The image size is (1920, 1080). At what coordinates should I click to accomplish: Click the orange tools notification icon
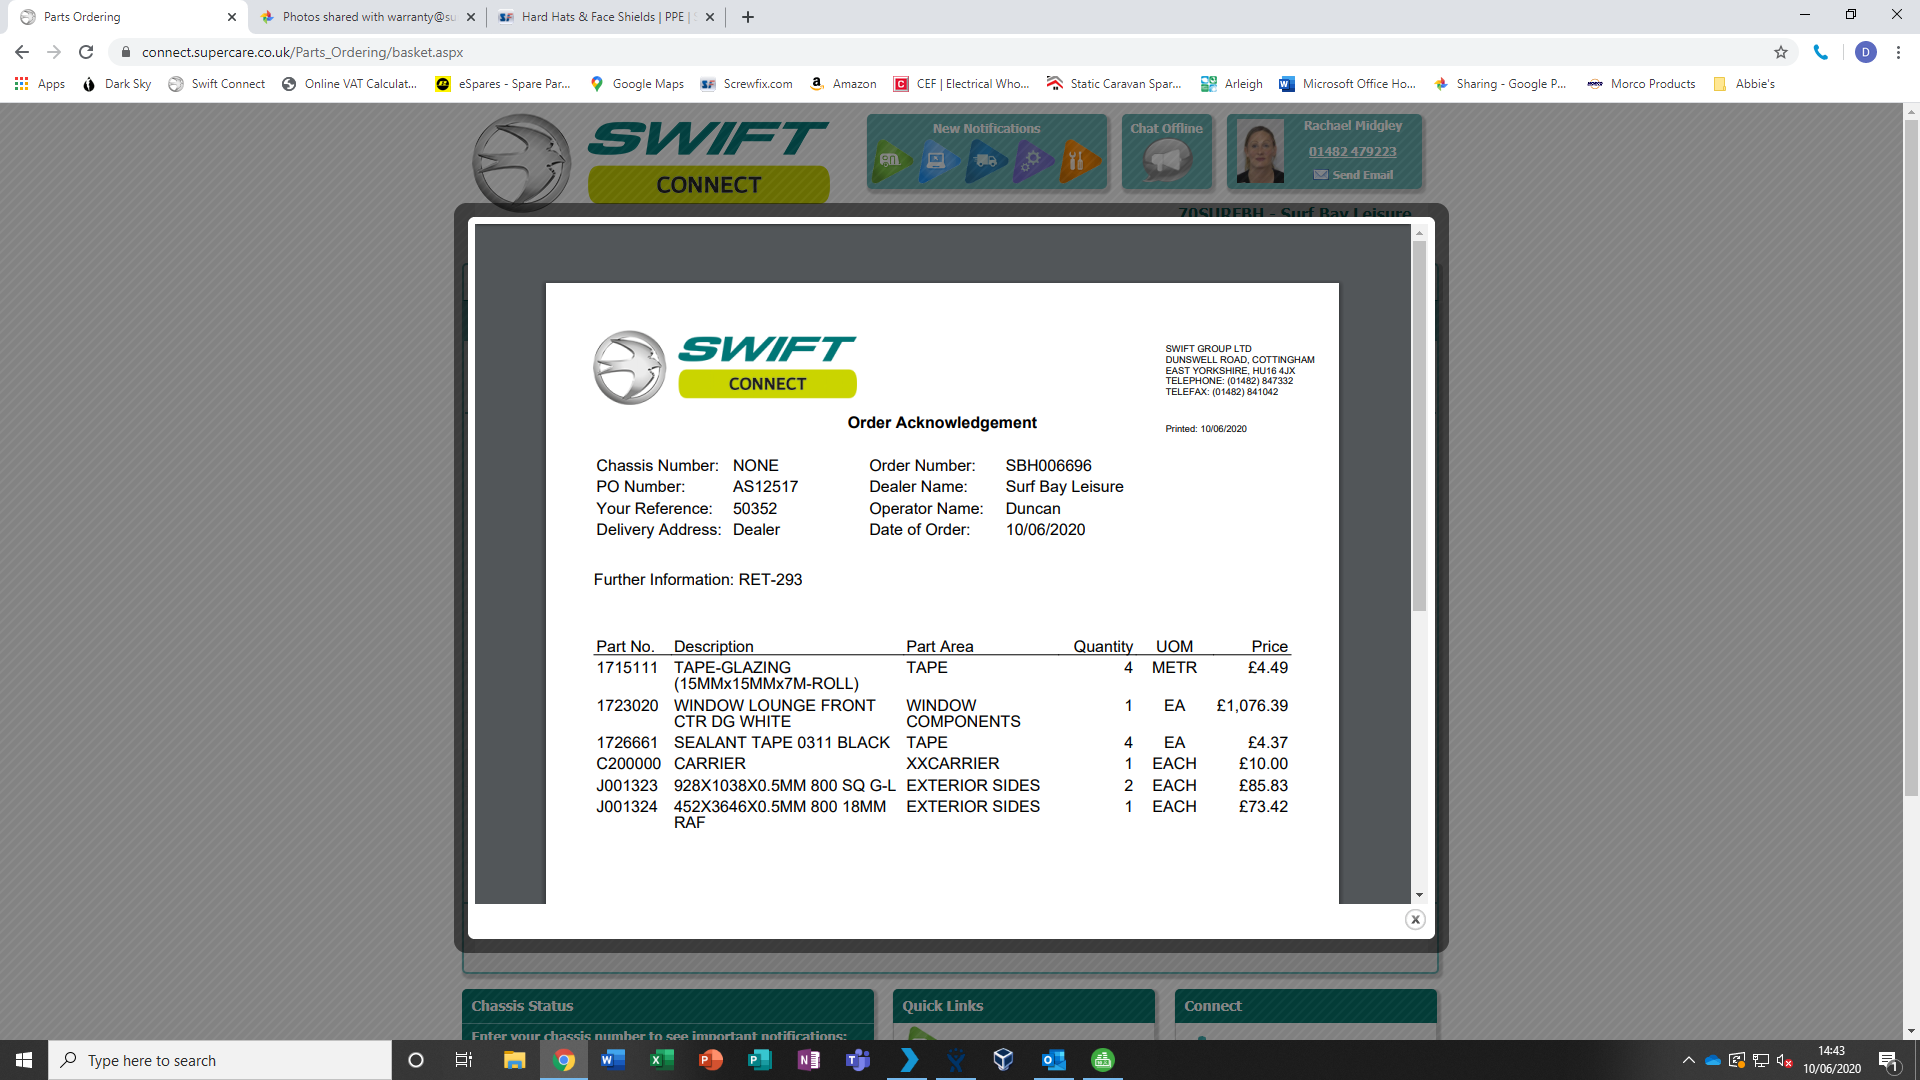click(1078, 160)
